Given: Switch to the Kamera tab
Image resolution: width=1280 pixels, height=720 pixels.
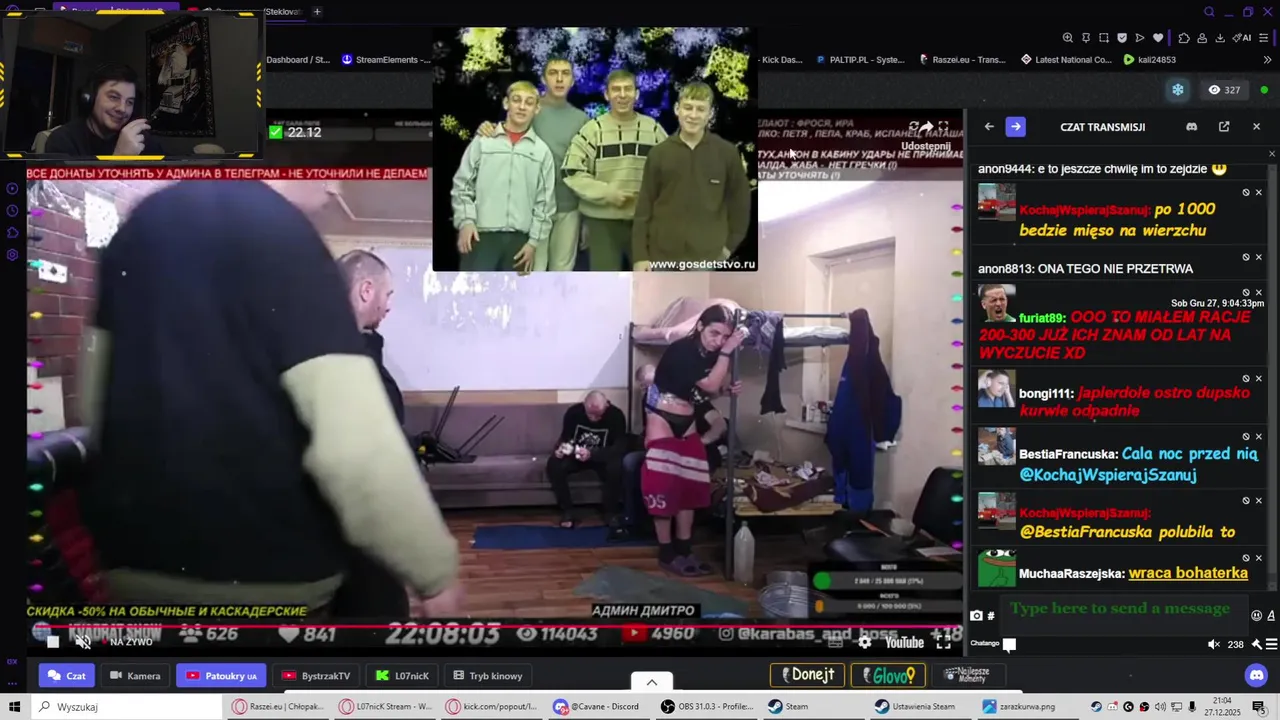Looking at the screenshot, I should pos(135,676).
